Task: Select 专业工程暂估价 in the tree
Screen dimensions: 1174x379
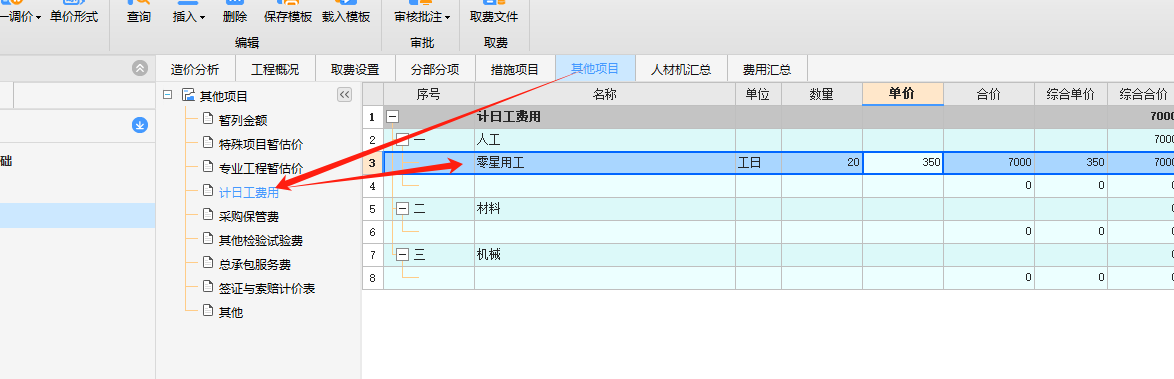Action: tap(261, 168)
